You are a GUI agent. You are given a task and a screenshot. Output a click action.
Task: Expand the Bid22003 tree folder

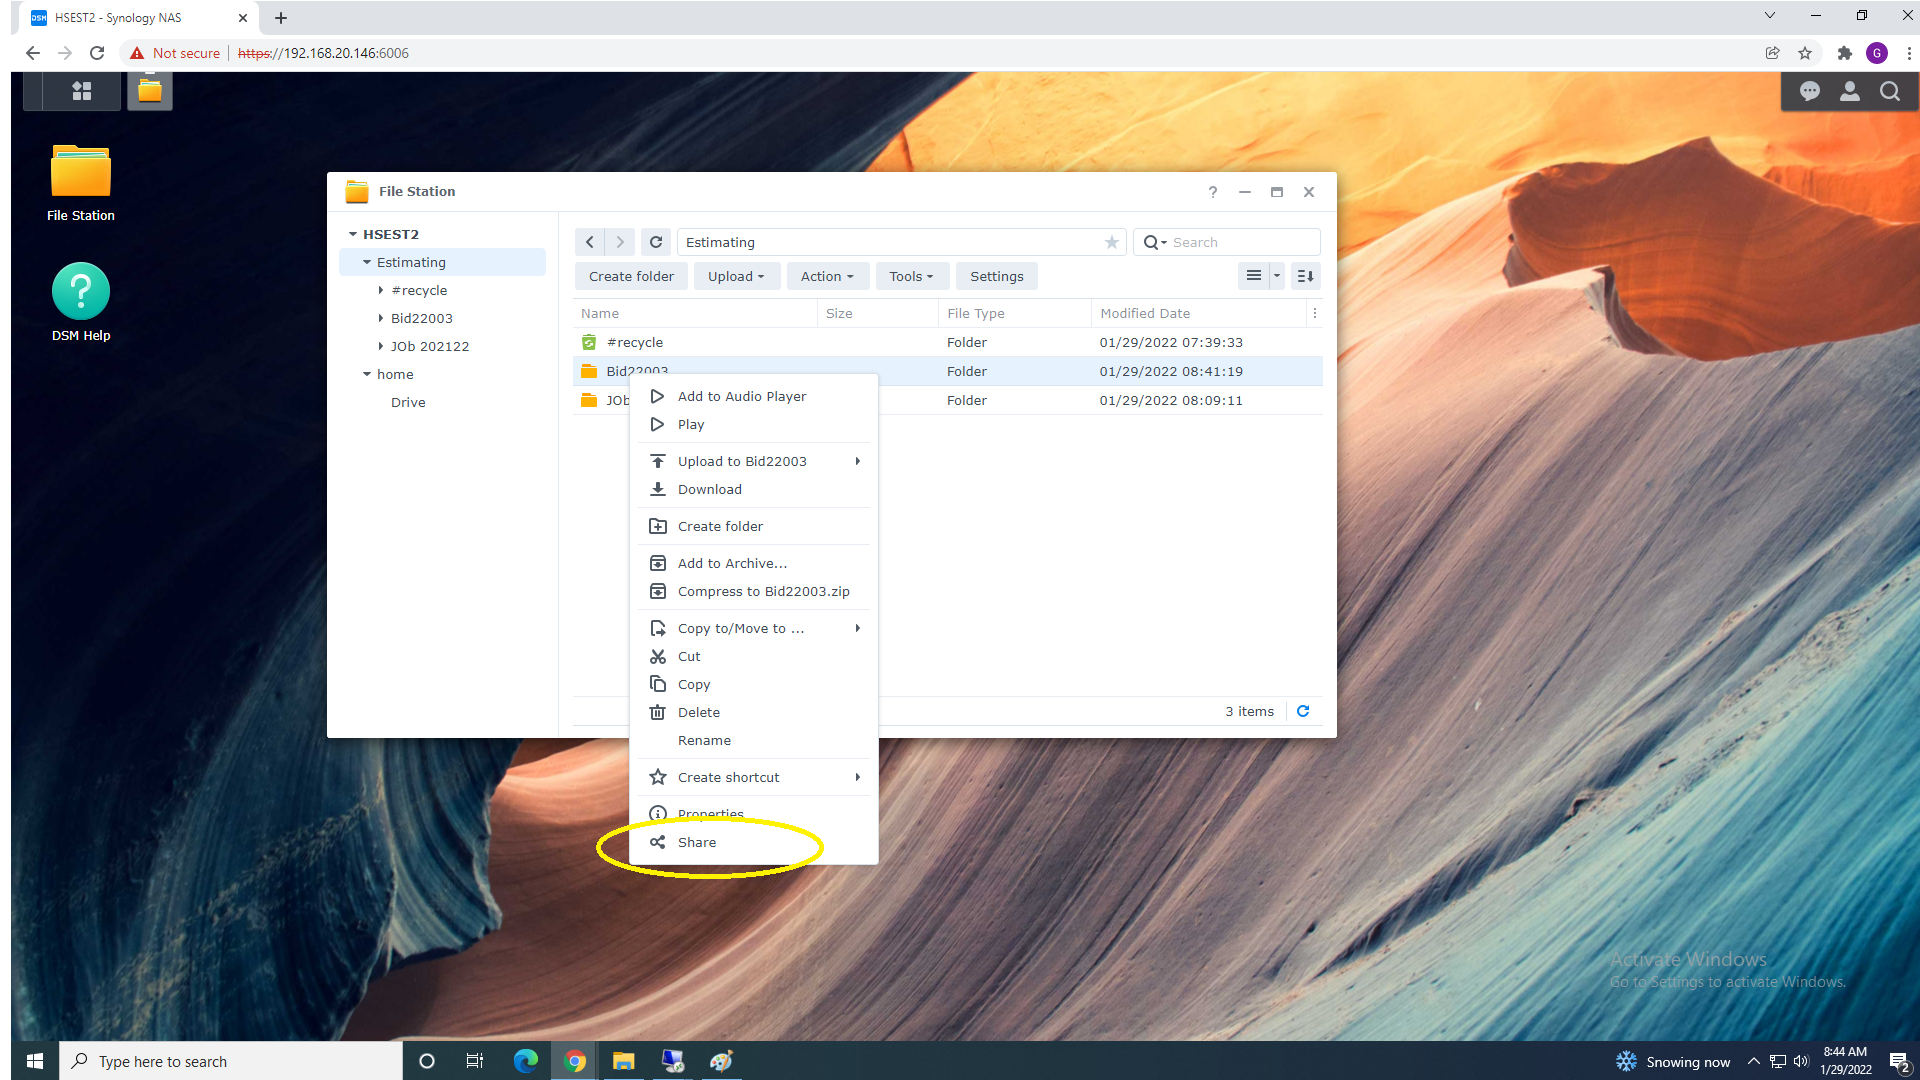381,318
